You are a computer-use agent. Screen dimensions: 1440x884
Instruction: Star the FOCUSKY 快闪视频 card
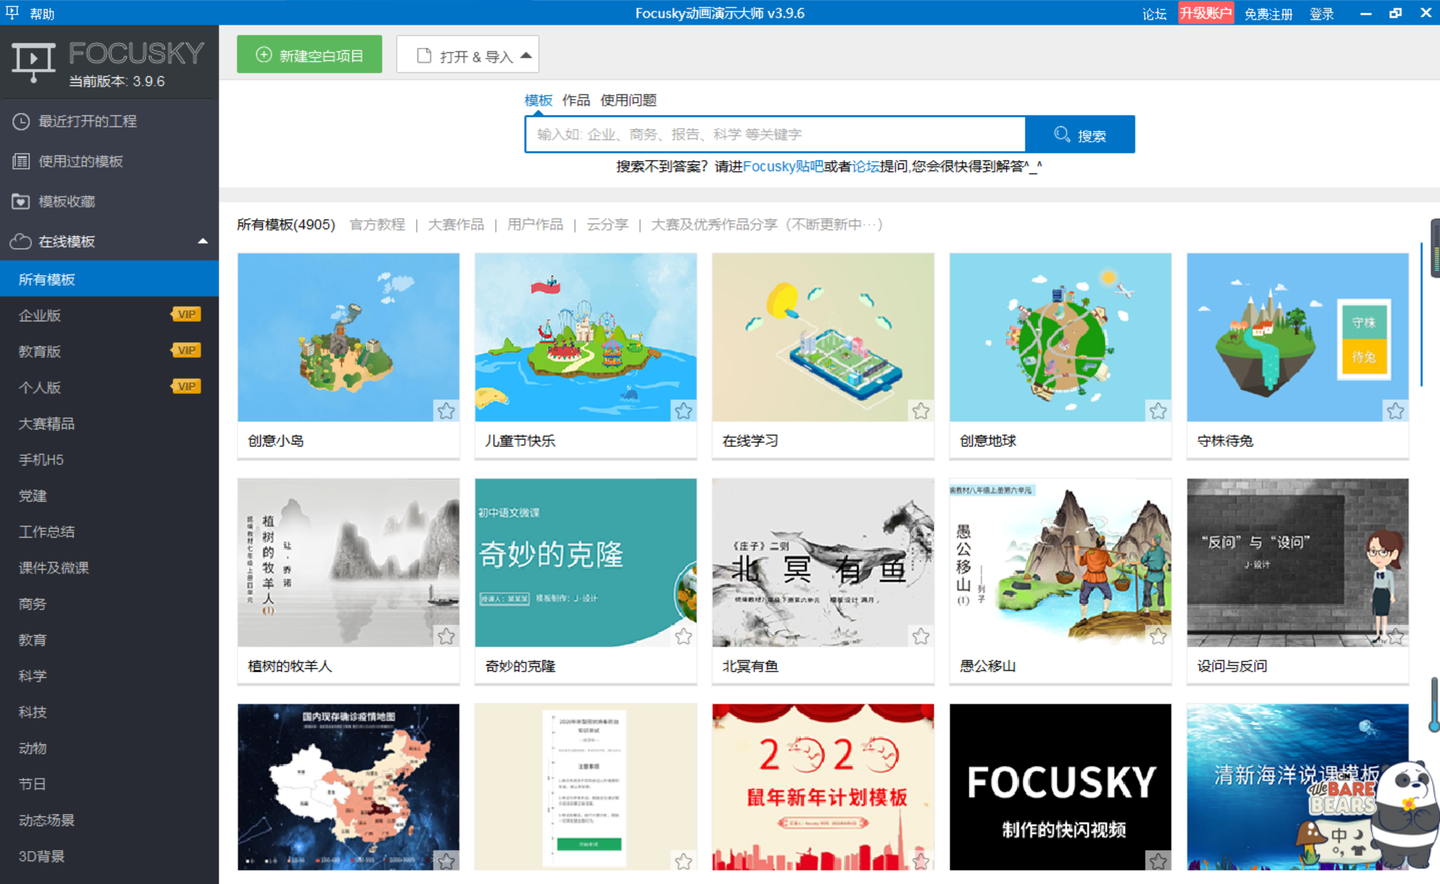(x=1158, y=861)
